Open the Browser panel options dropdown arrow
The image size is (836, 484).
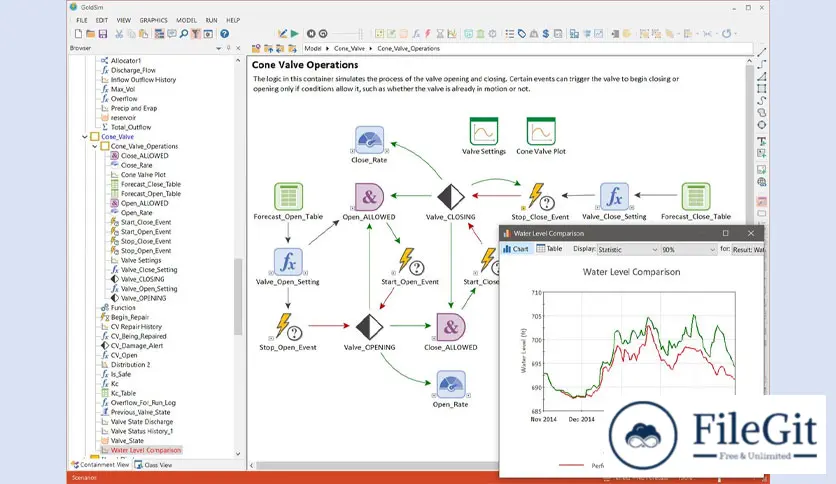218,48
